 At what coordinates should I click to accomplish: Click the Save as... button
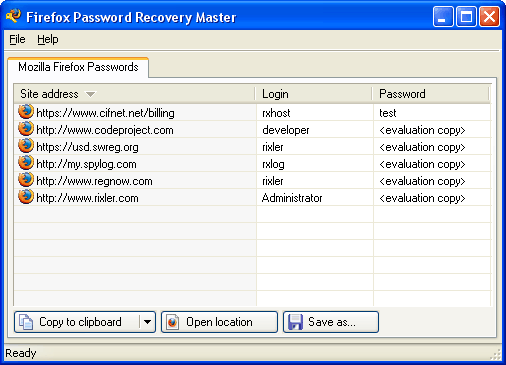tap(331, 322)
